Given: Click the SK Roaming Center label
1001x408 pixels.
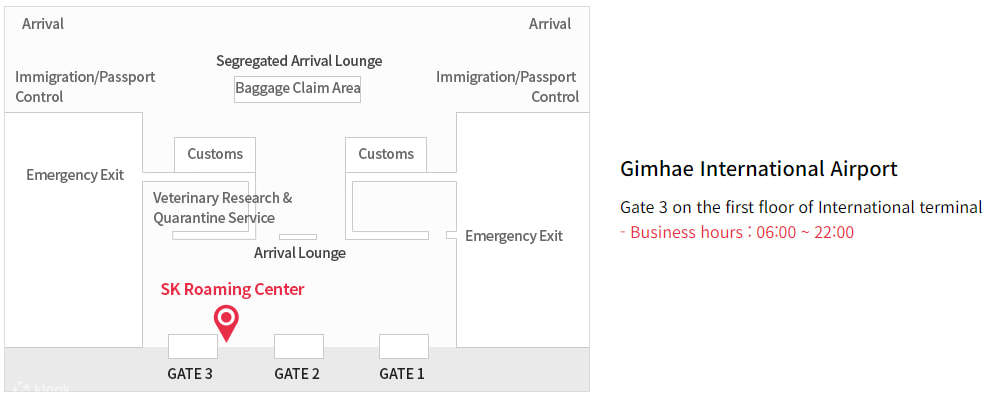Looking at the screenshot, I should point(232,289).
